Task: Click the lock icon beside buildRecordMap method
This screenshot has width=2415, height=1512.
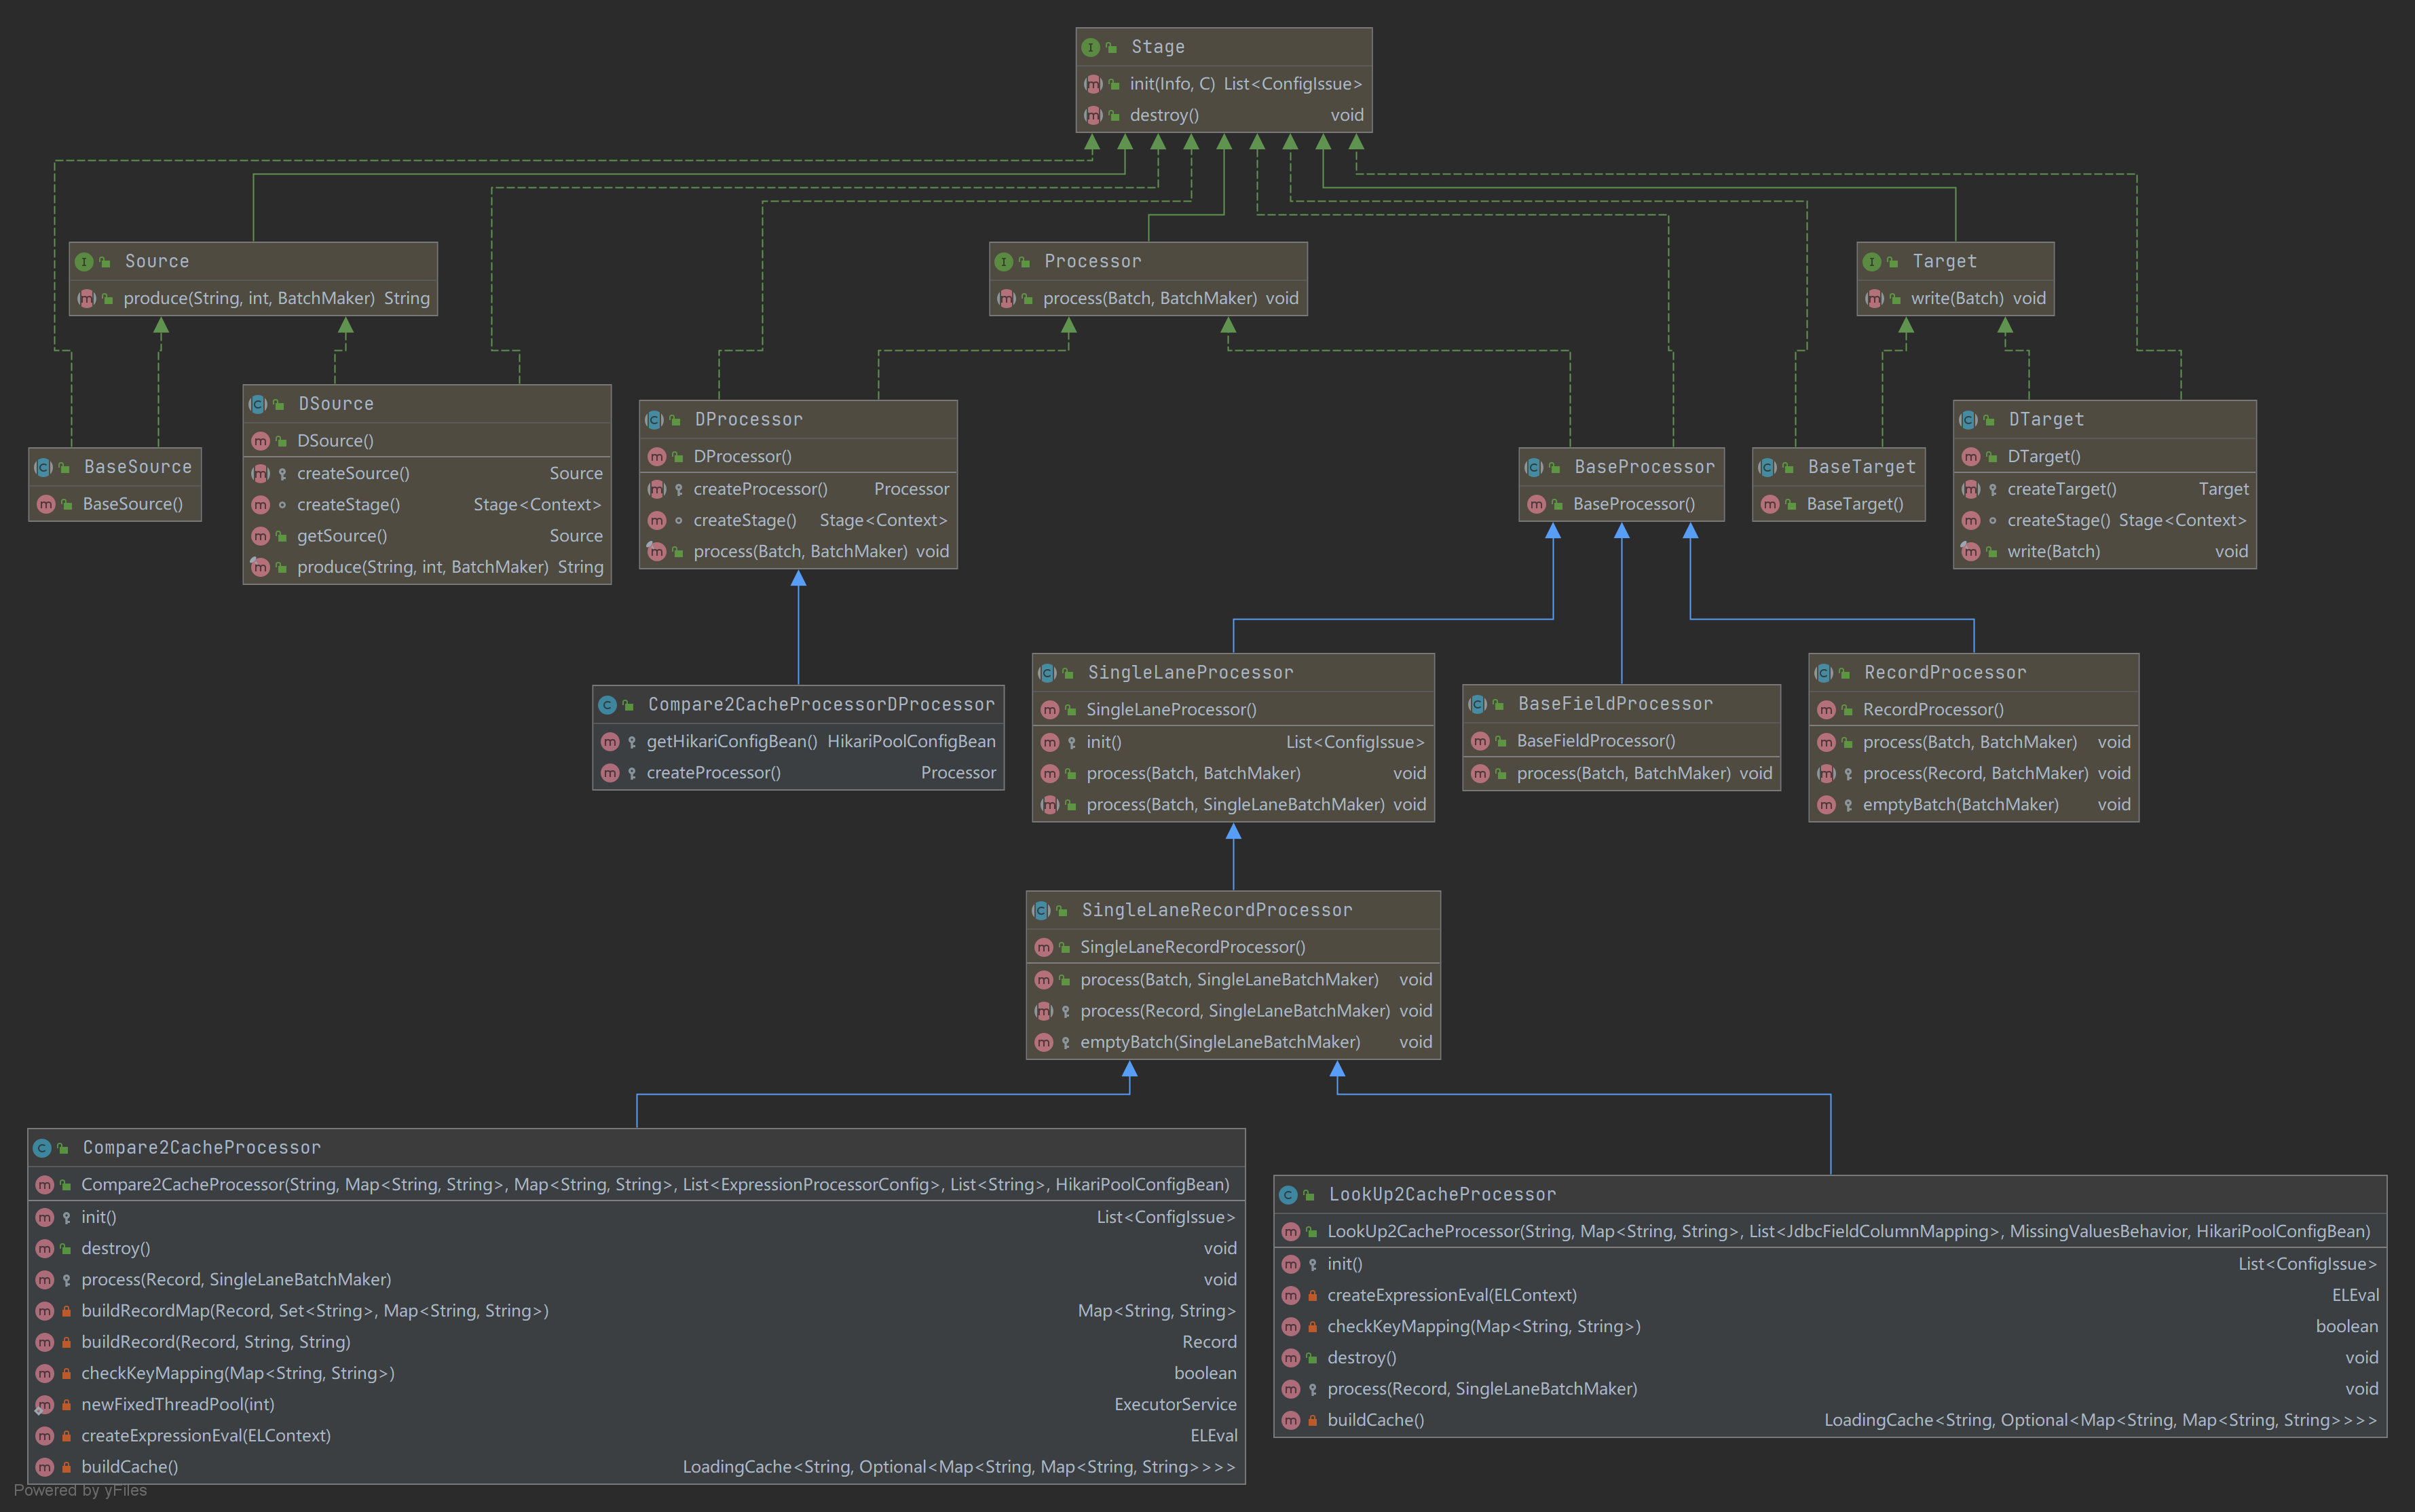Action: click(x=66, y=1311)
